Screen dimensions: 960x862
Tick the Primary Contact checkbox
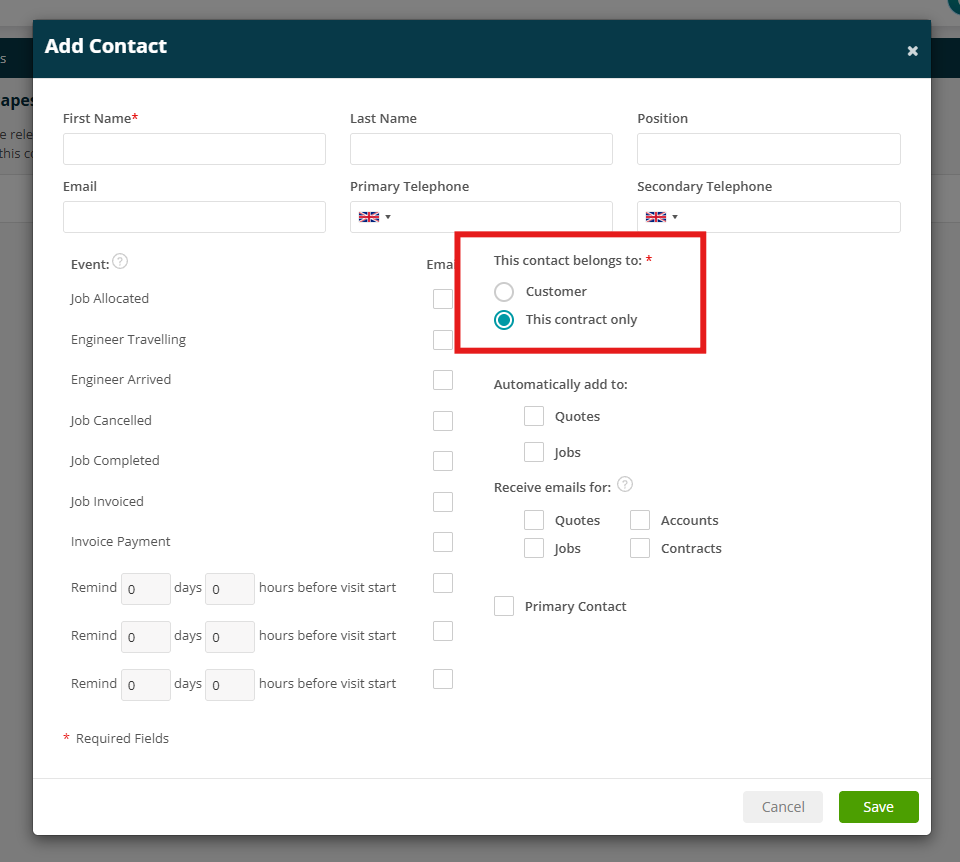pos(504,606)
